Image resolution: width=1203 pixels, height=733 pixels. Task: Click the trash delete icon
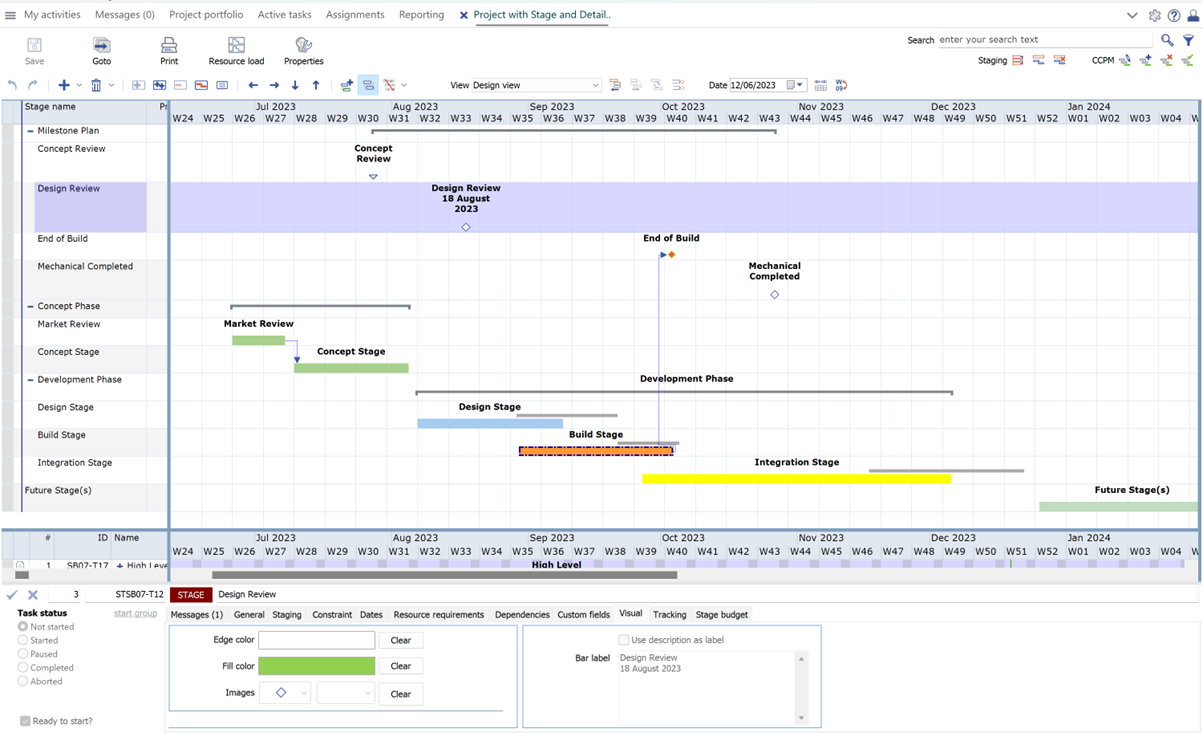96,85
